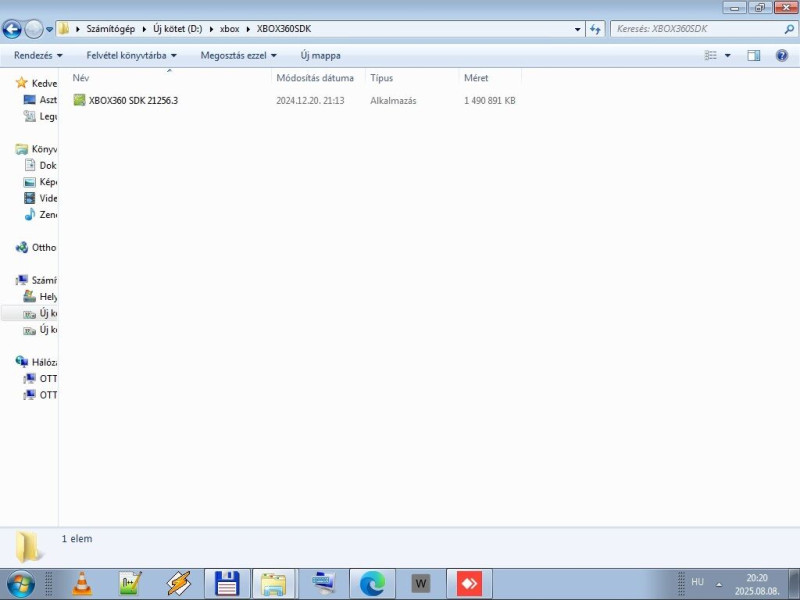Viewport: 800px width, 600px height.
Task: Open recent locations dropdown beside Forward arrow
Action: point(49,30)
